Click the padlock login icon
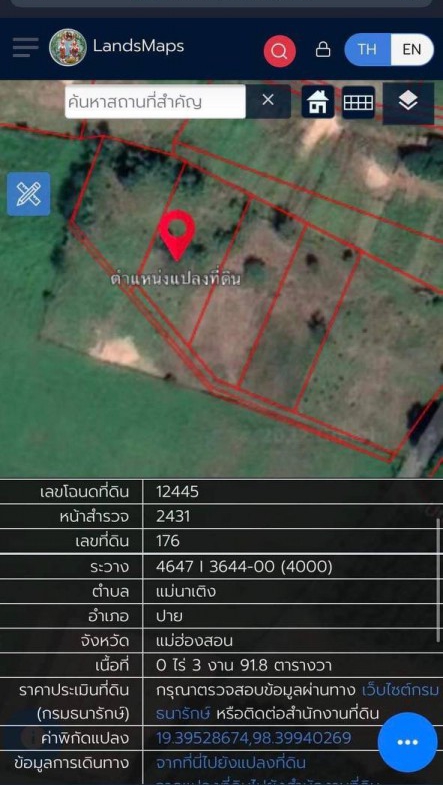This screenshot has height=785, width=443. click(323, 50)
